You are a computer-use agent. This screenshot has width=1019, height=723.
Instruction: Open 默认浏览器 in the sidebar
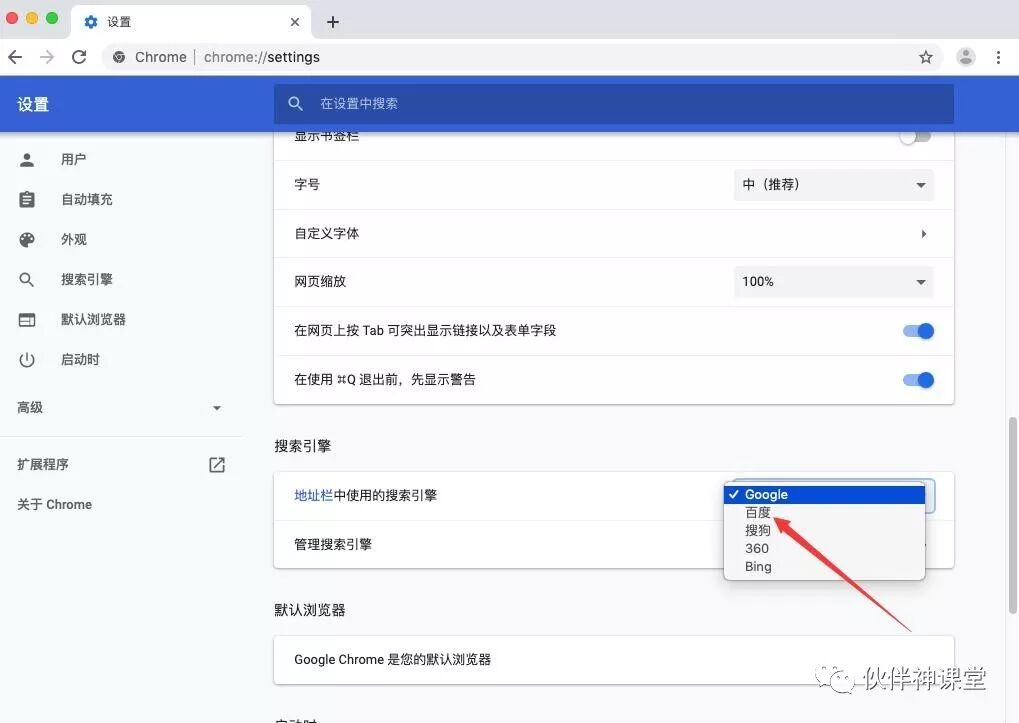(93, 320)
